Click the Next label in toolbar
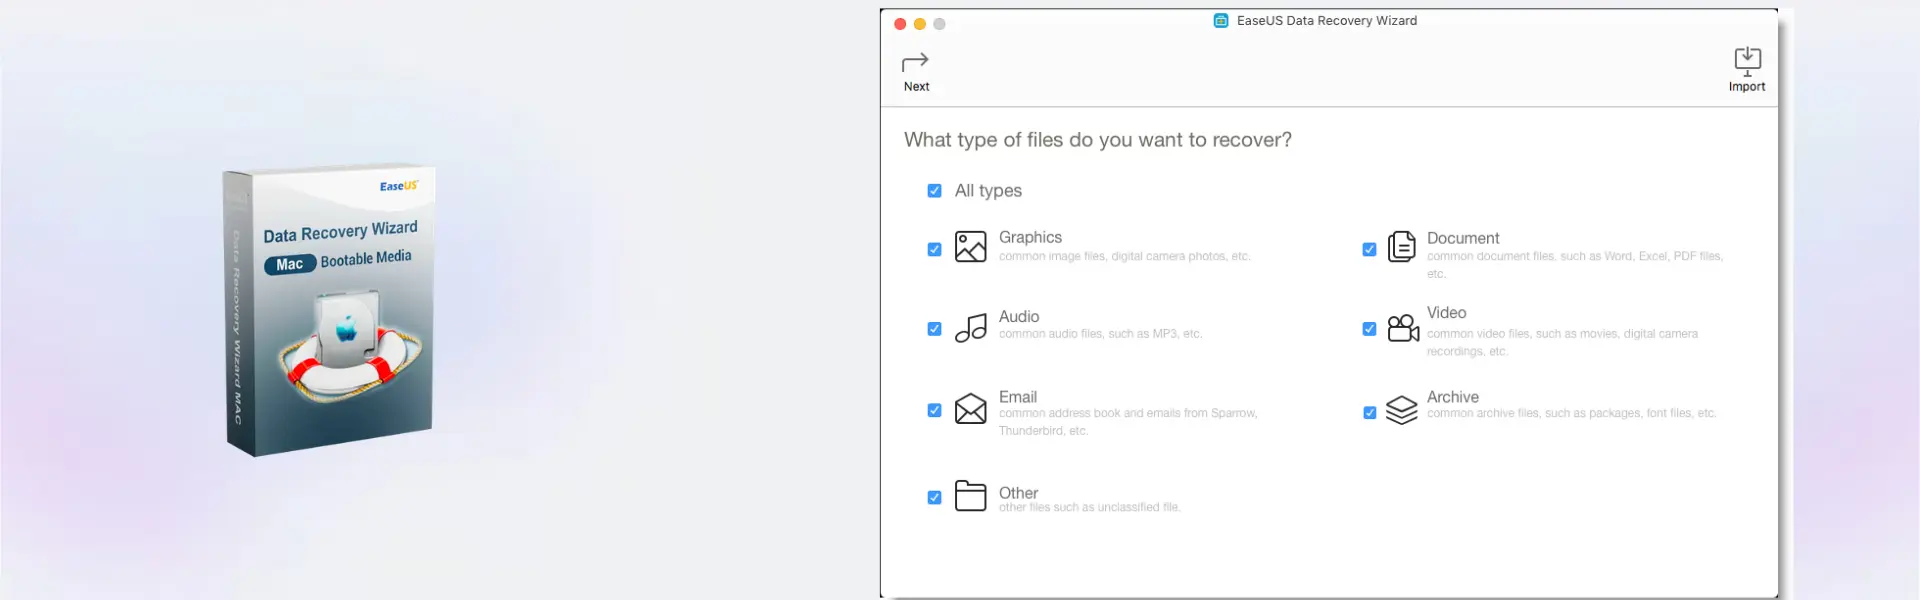The height and width of the screenshot is (600, 1920). click(916, 87)
